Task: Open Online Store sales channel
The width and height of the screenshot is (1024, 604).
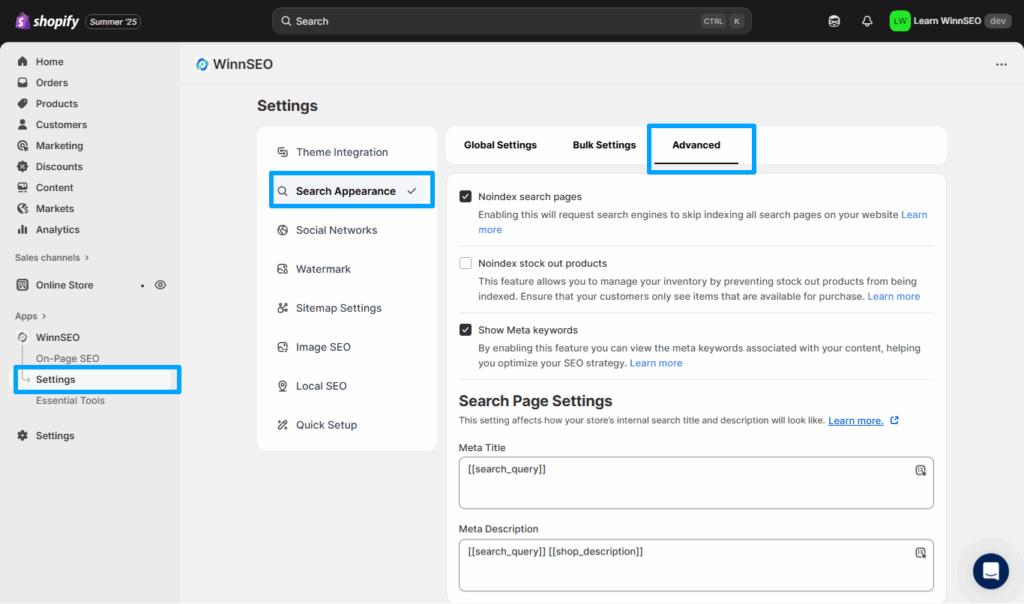Action: [x=64, y=285]
